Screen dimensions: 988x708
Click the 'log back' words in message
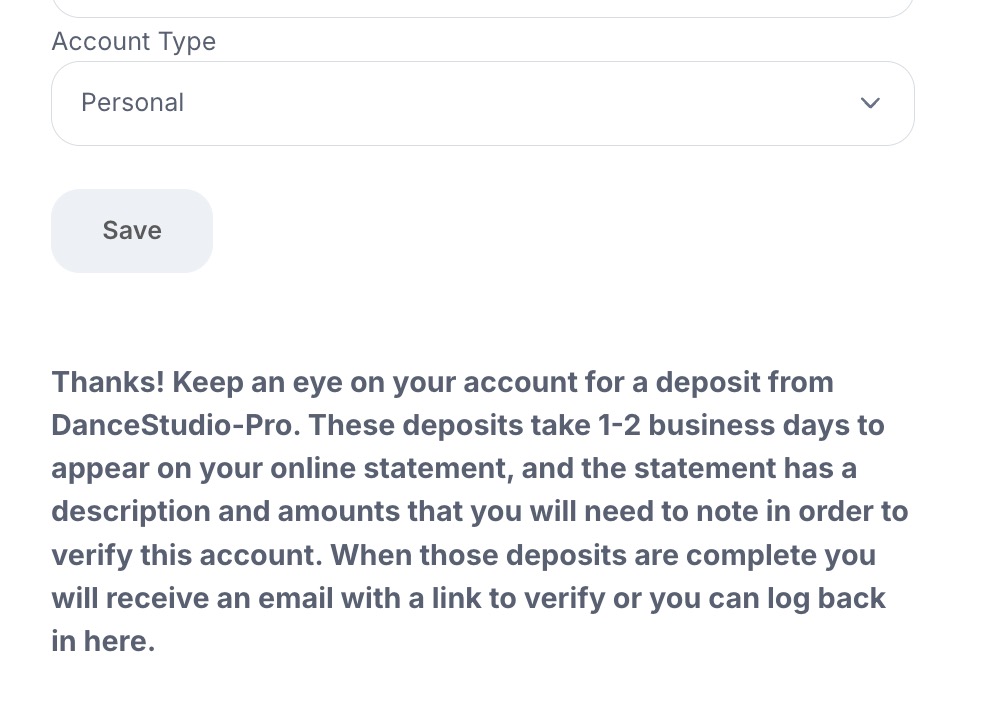point(826,598)
